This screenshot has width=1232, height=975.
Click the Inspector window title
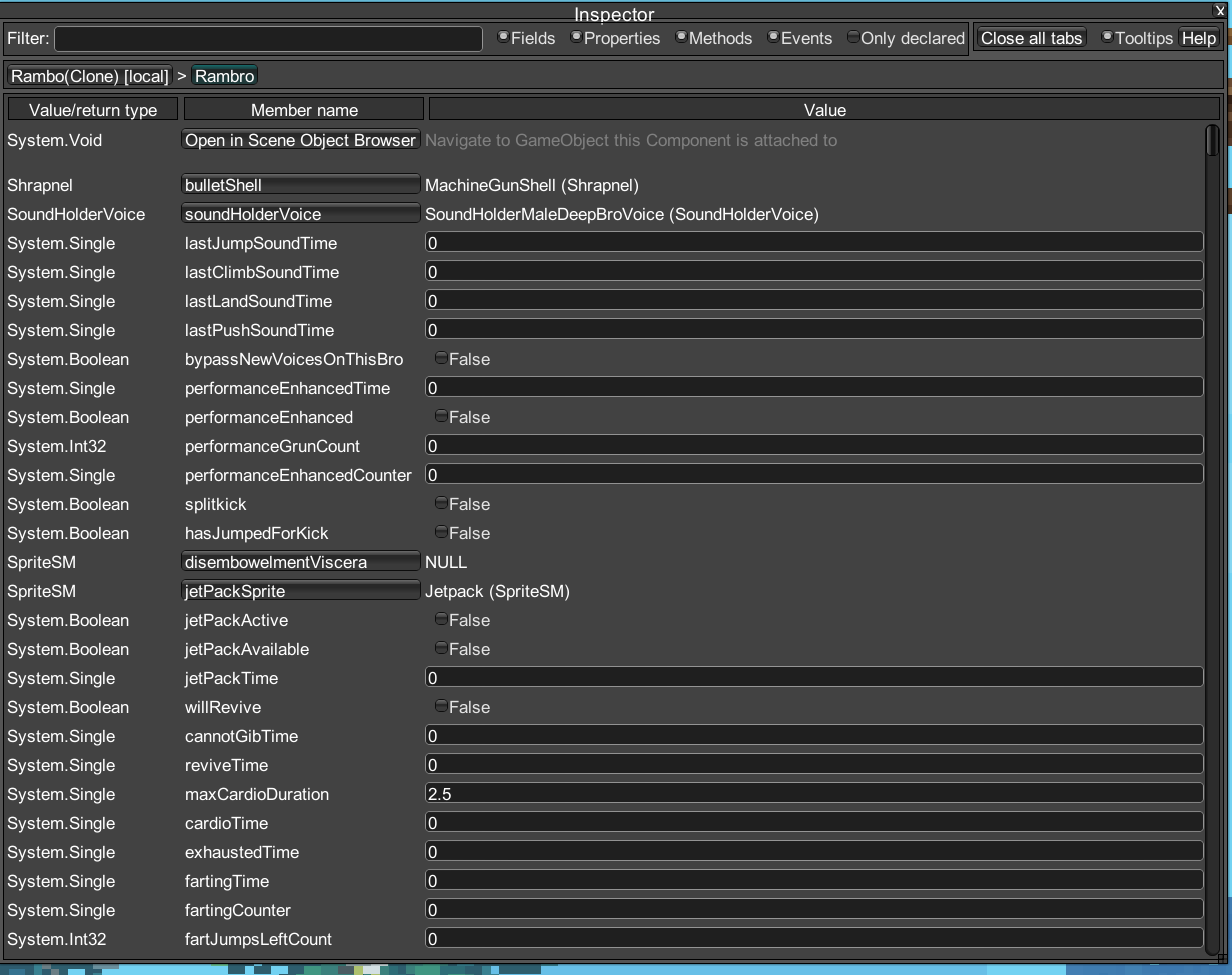point(614,14)
